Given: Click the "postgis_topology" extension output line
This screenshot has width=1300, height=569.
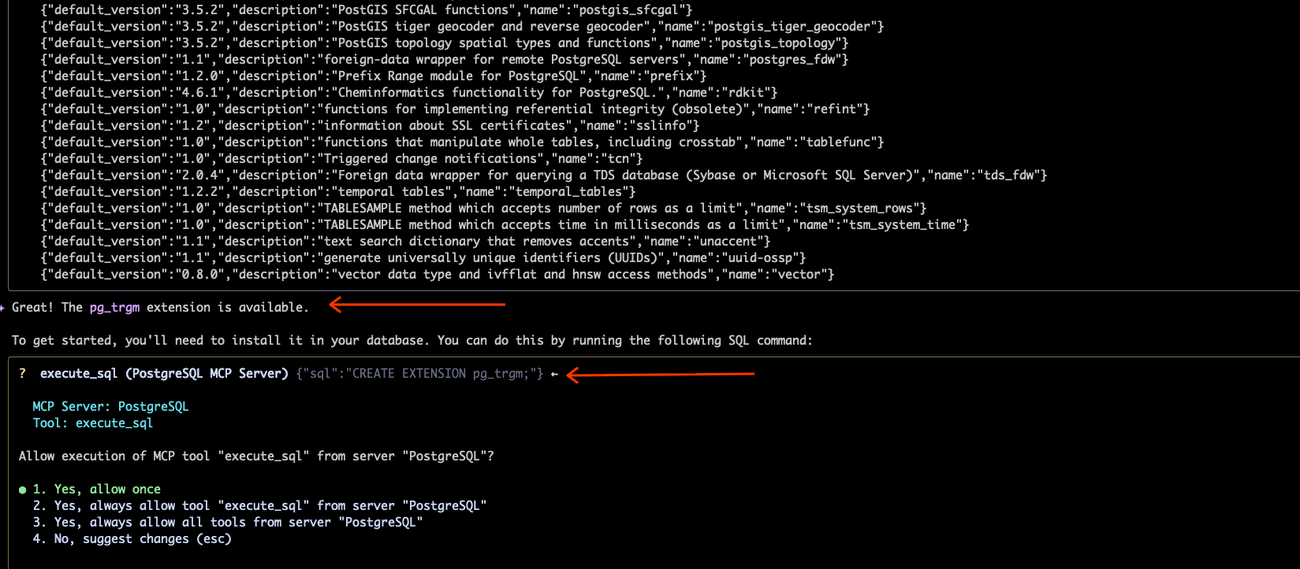Looking at the screenshot, I should pyautogui.click(x=444, y=43).
